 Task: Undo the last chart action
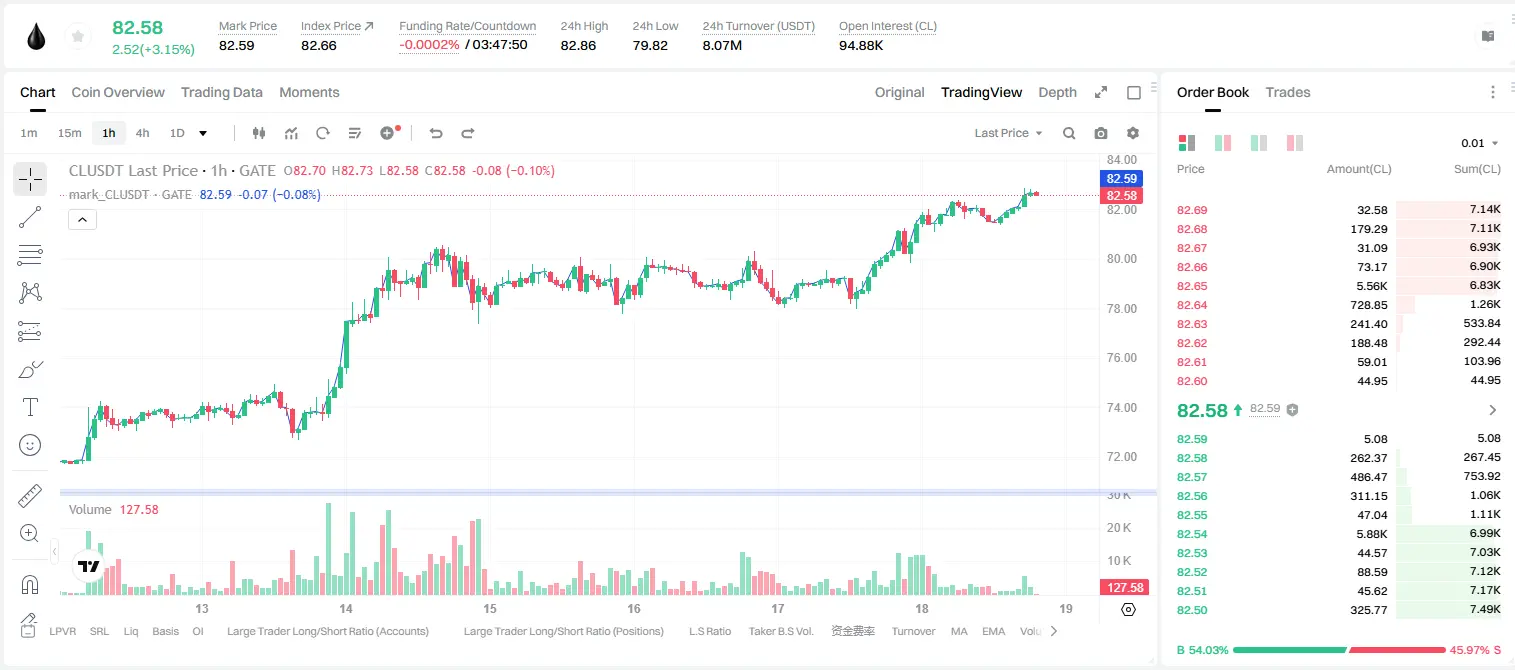435,133
